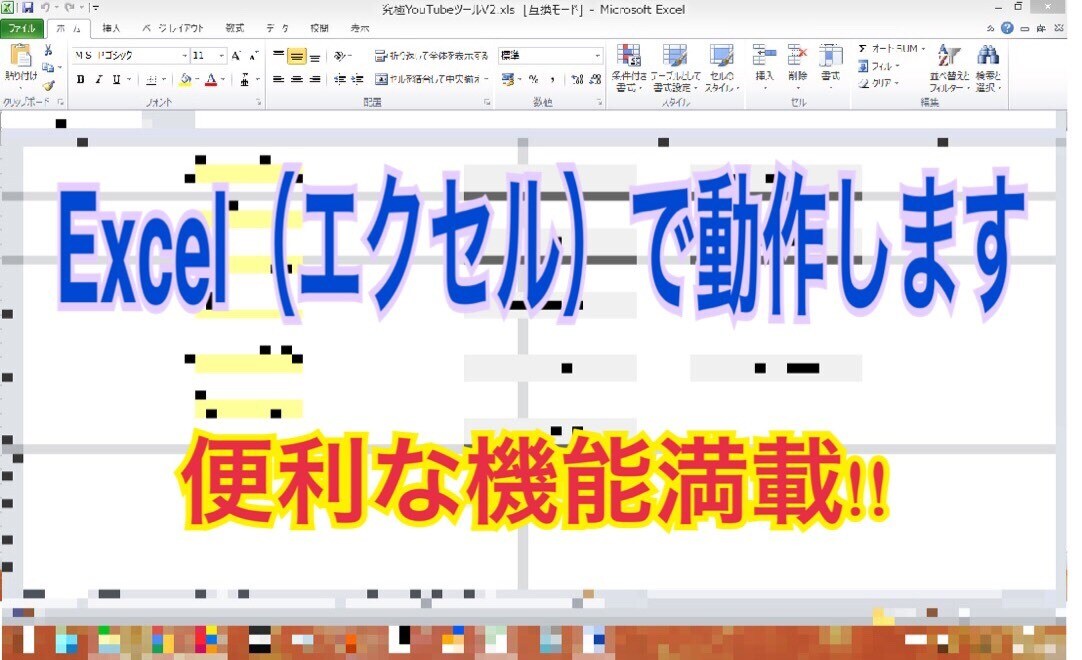Increase font size with the large A
Image resolution: width=1082 pixels, height=660 pixels.
(236, 55)
